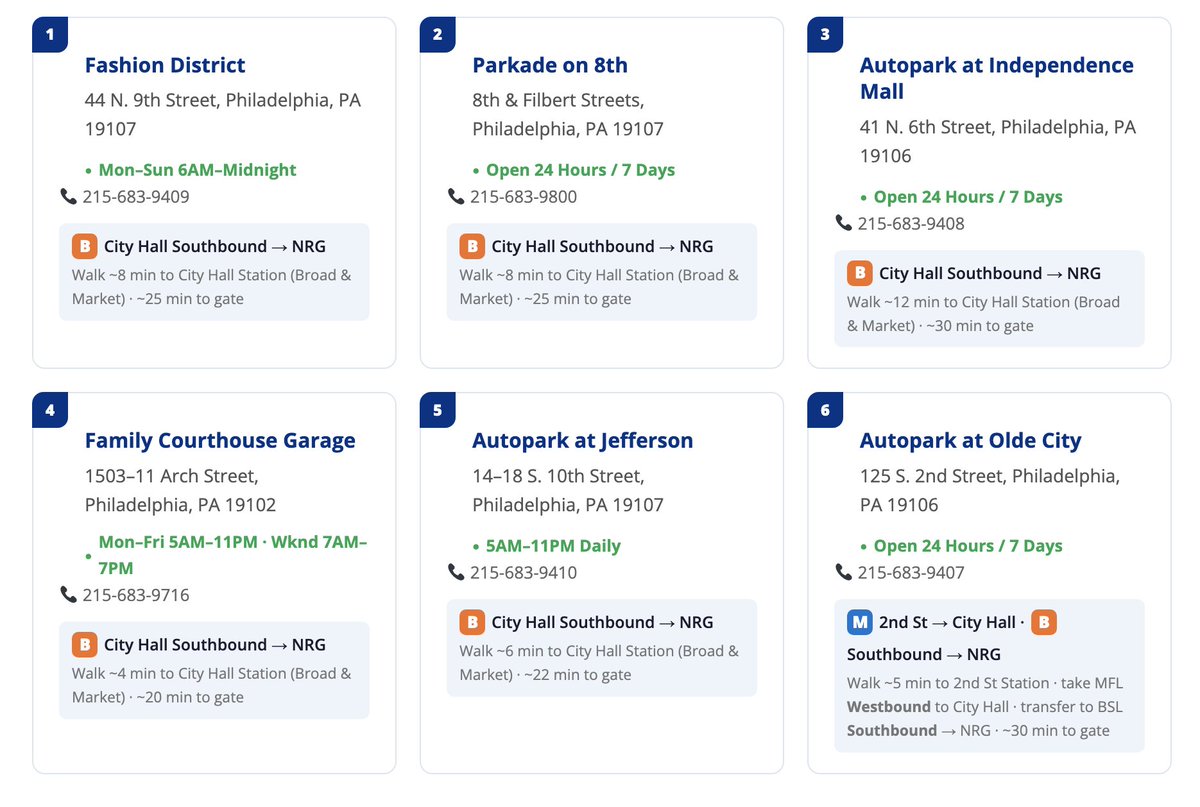The width and height of the screenshot is (1200, 807).
Task: Click the number 6 corner badge
Action: click(x=825, y=411)
